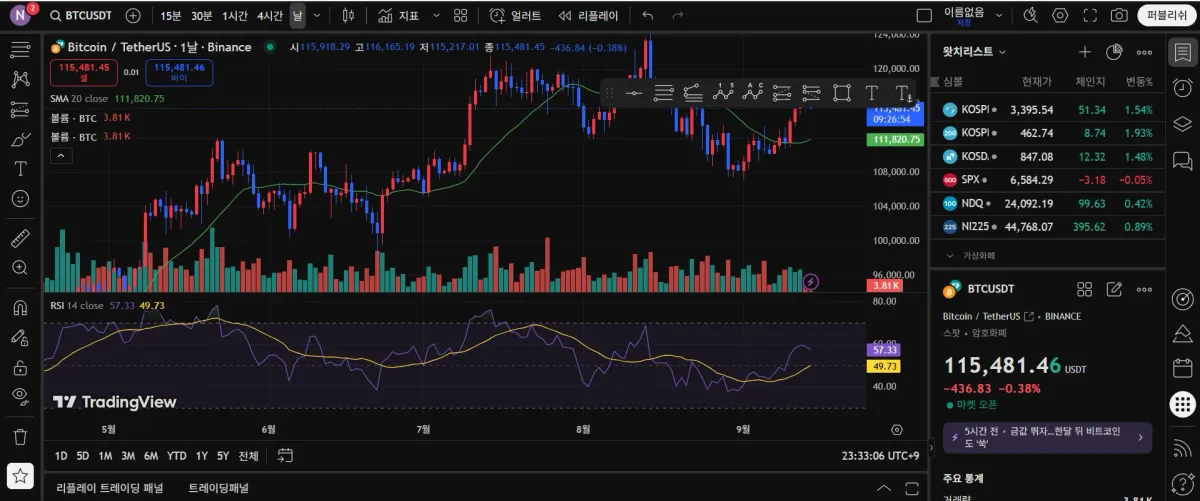Click the undo arrow
The height and width of the screenshot is (501, 1200).
[x=648, y=16]
